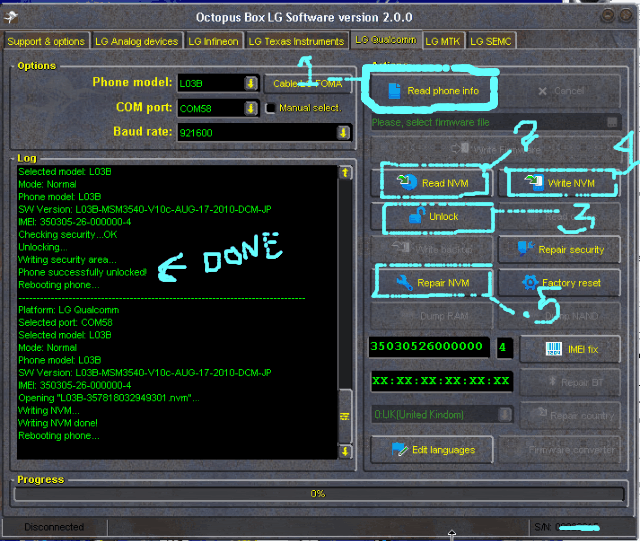
Task: Click the Dump RAM button
Action: pyautogui.click(x=431, y=316)
